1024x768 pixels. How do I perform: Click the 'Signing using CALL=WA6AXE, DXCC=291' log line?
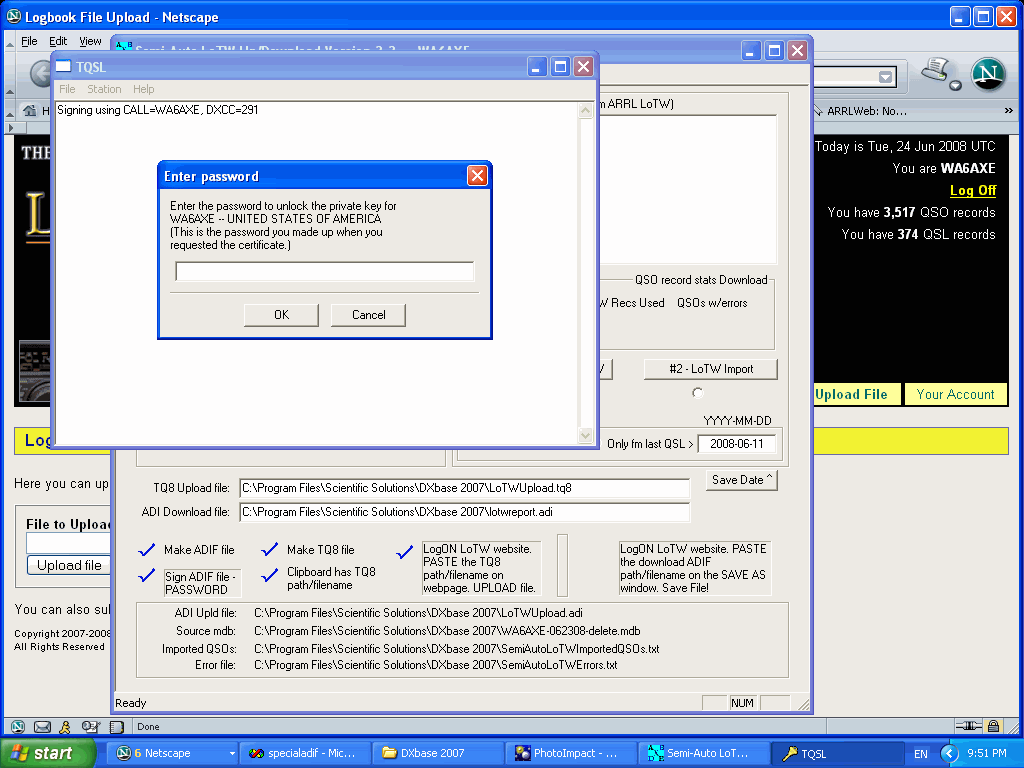tap(157, 110)
